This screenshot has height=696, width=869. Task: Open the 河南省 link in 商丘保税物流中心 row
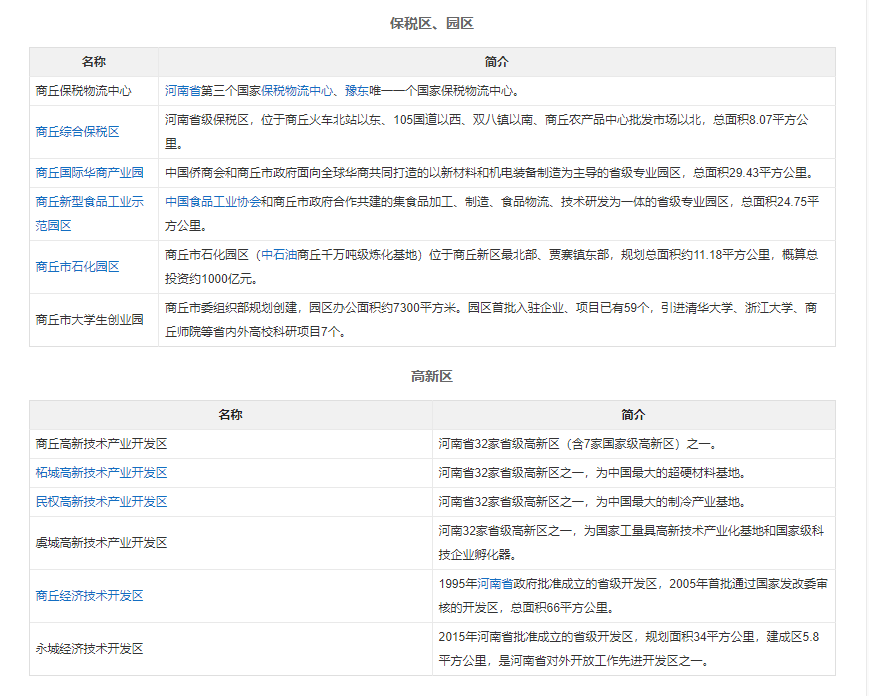pos(183,90)
